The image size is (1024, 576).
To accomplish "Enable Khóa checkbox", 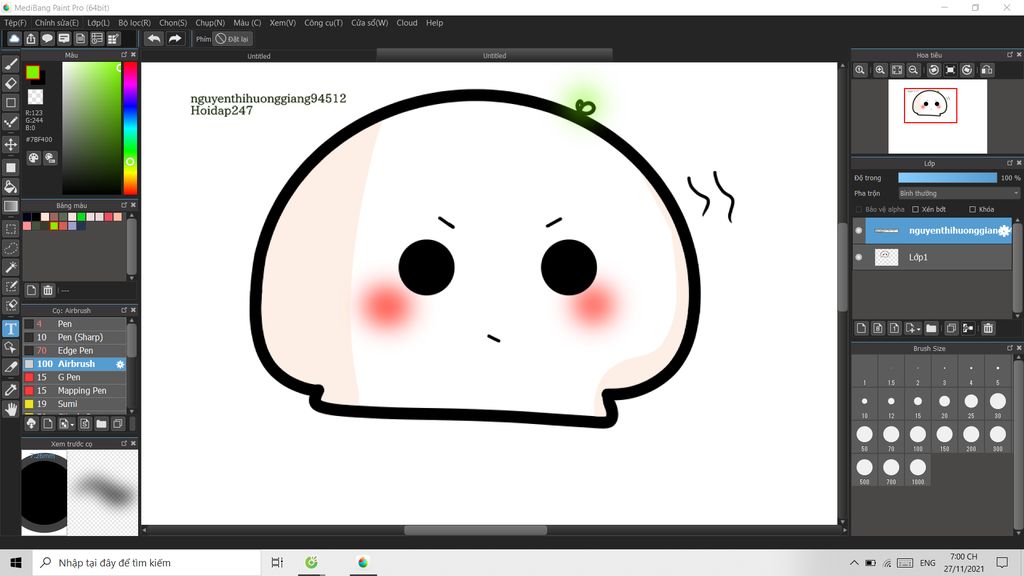I will [972, 210].
